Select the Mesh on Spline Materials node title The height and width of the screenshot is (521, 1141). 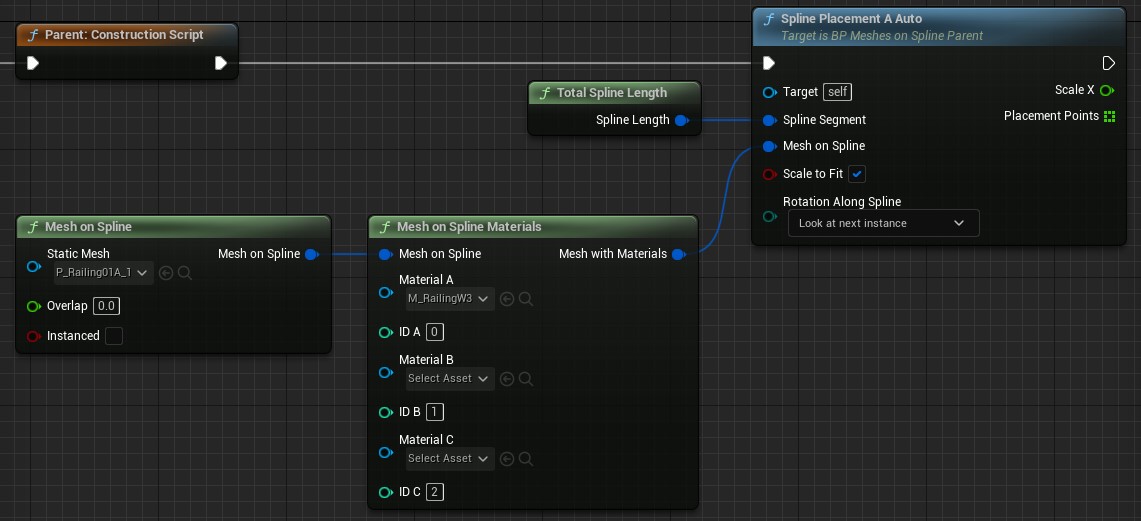(x=469, y=227)
